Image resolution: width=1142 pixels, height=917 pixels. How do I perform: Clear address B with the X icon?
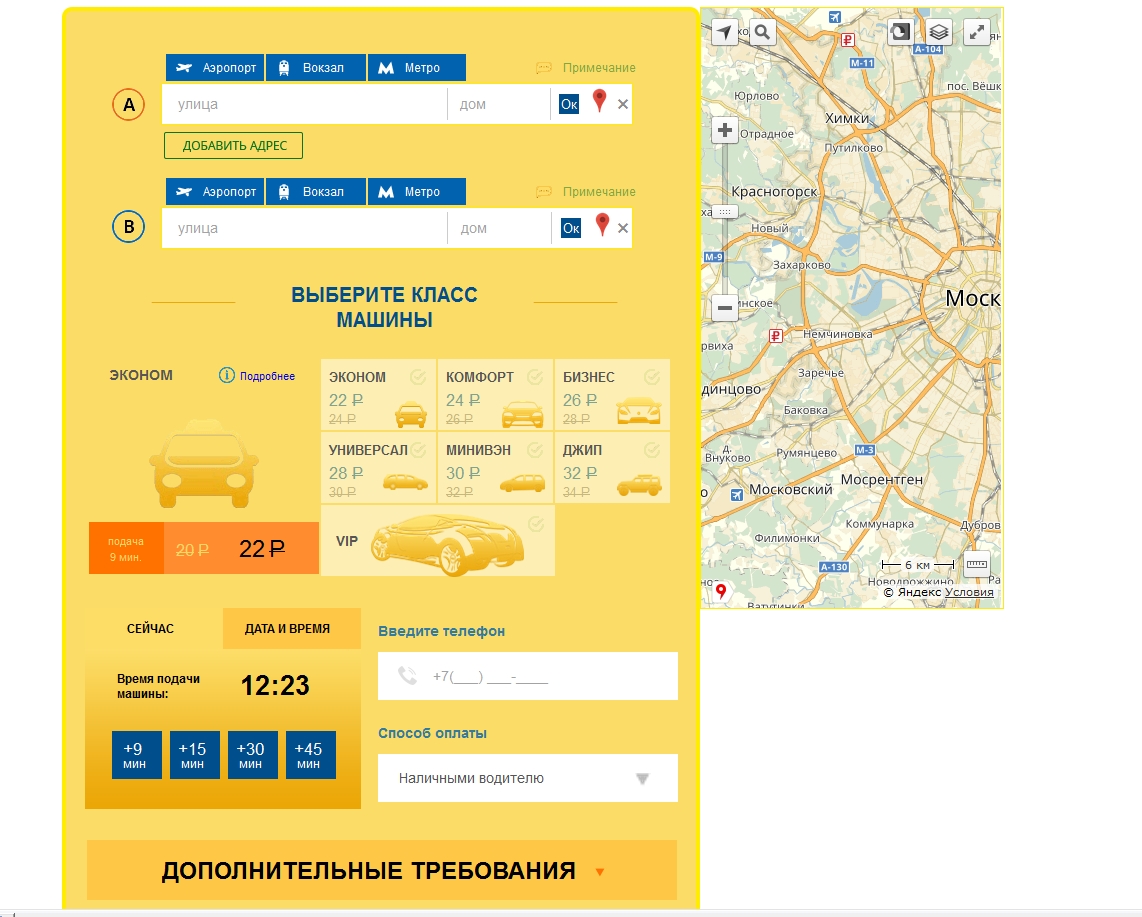pos(623,228)
